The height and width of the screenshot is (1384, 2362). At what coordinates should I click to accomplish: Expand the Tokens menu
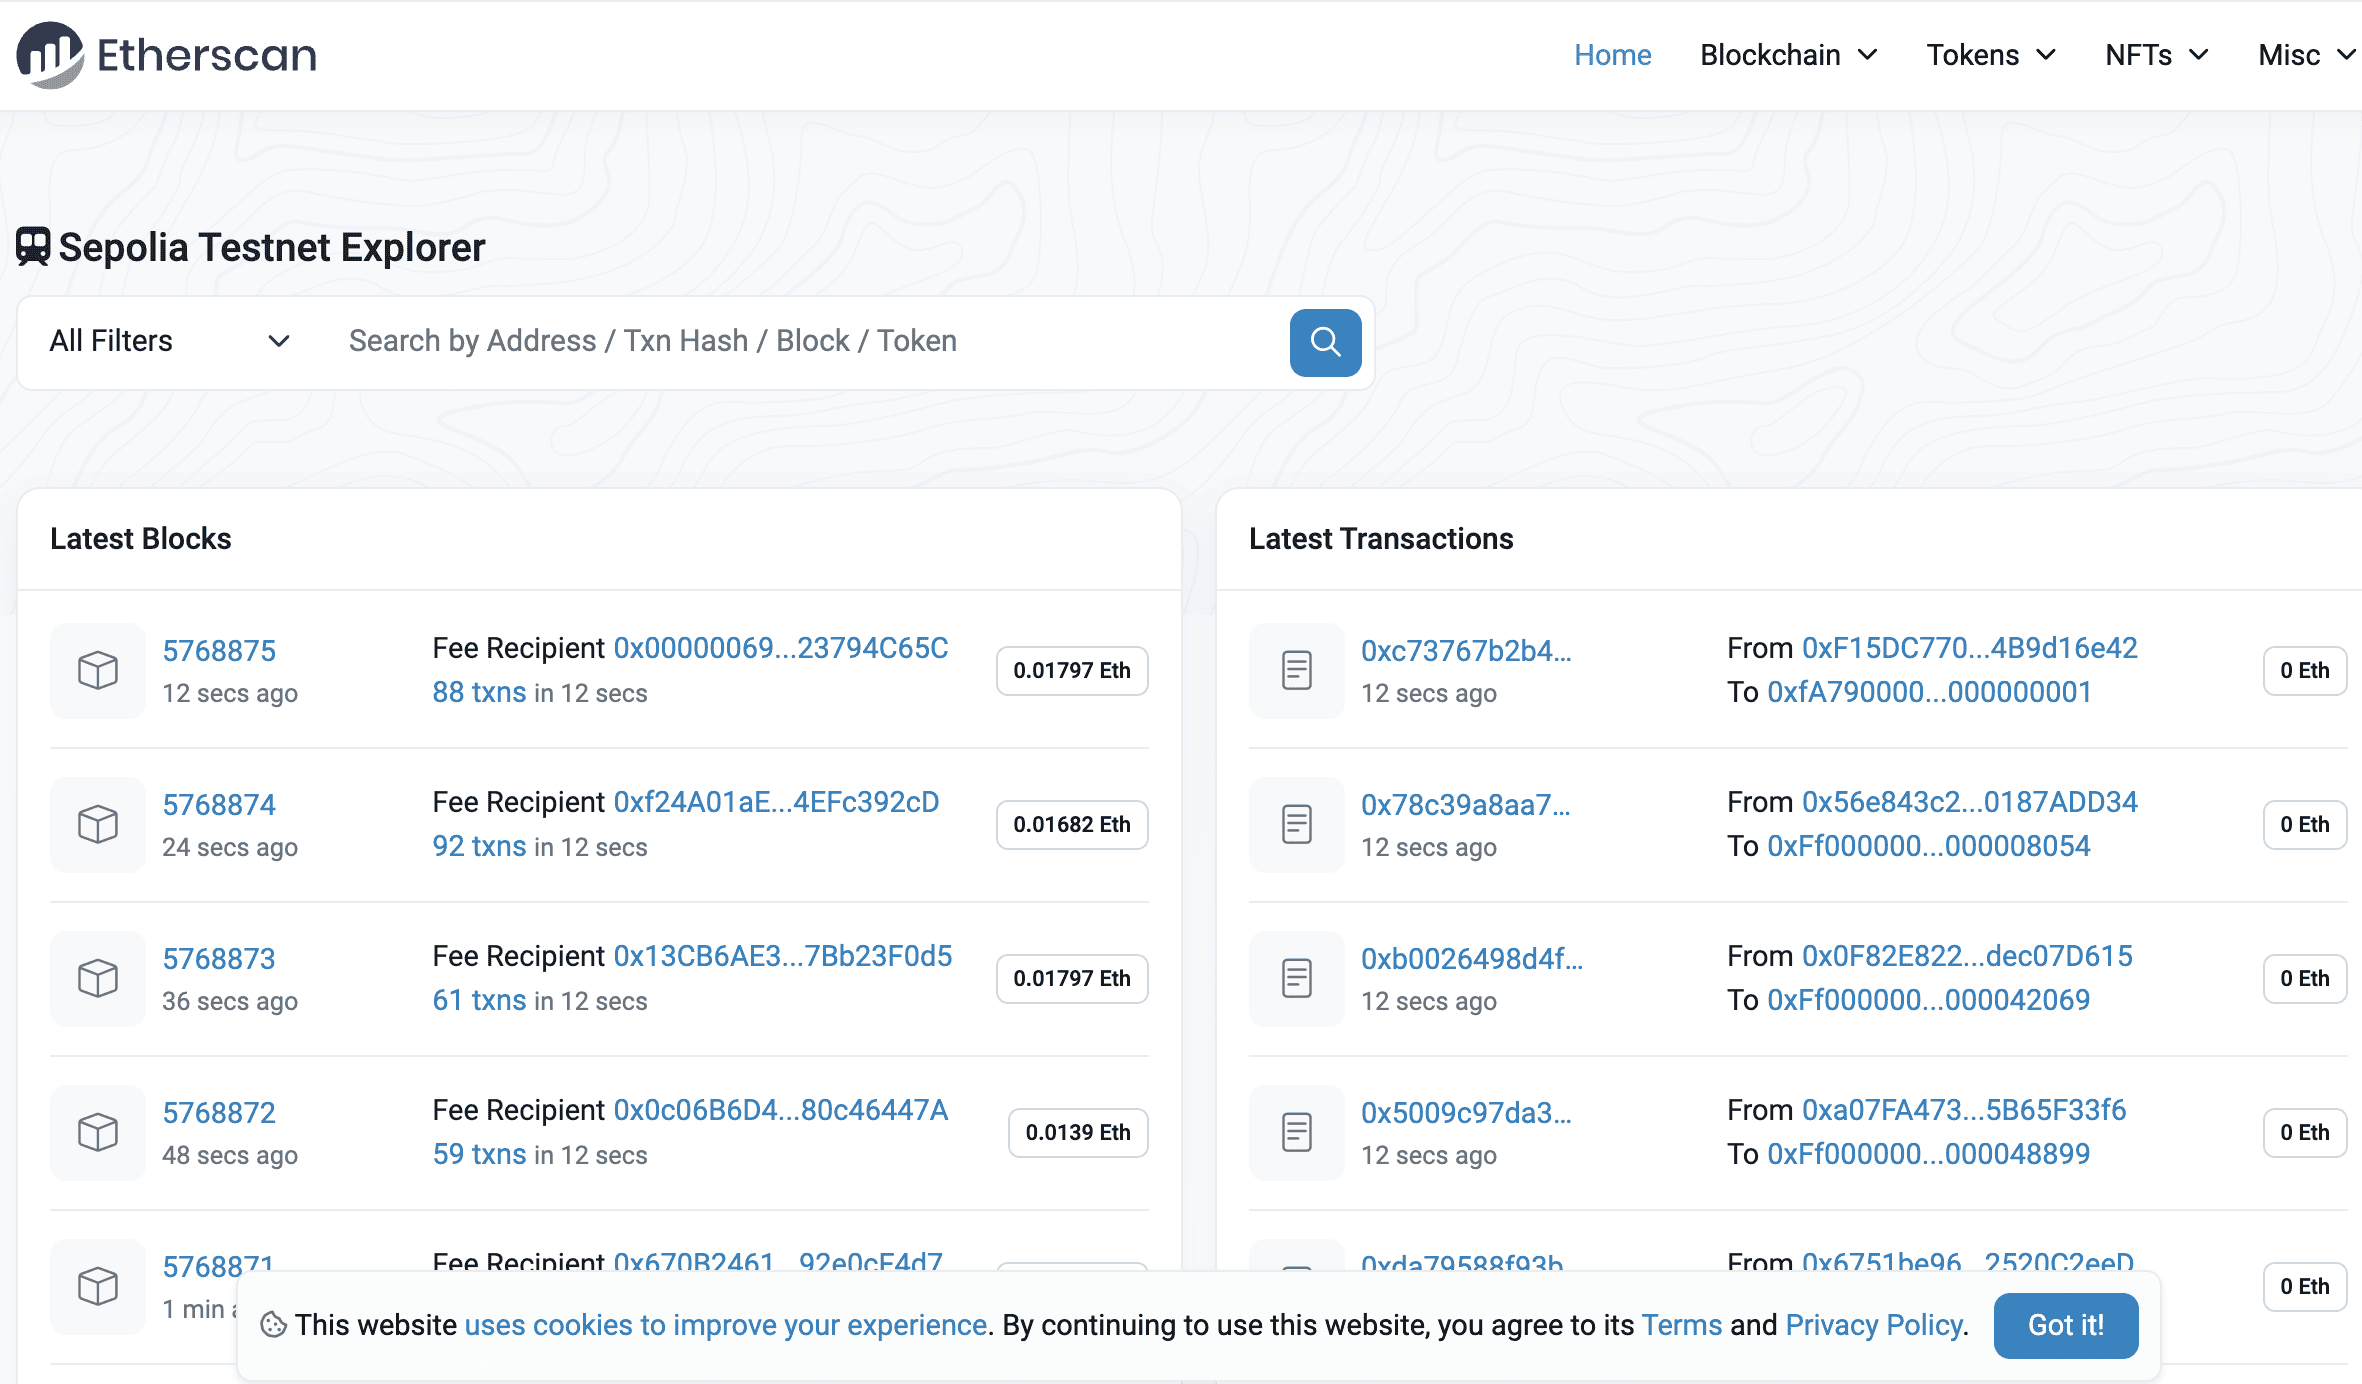click(1991, 55)
